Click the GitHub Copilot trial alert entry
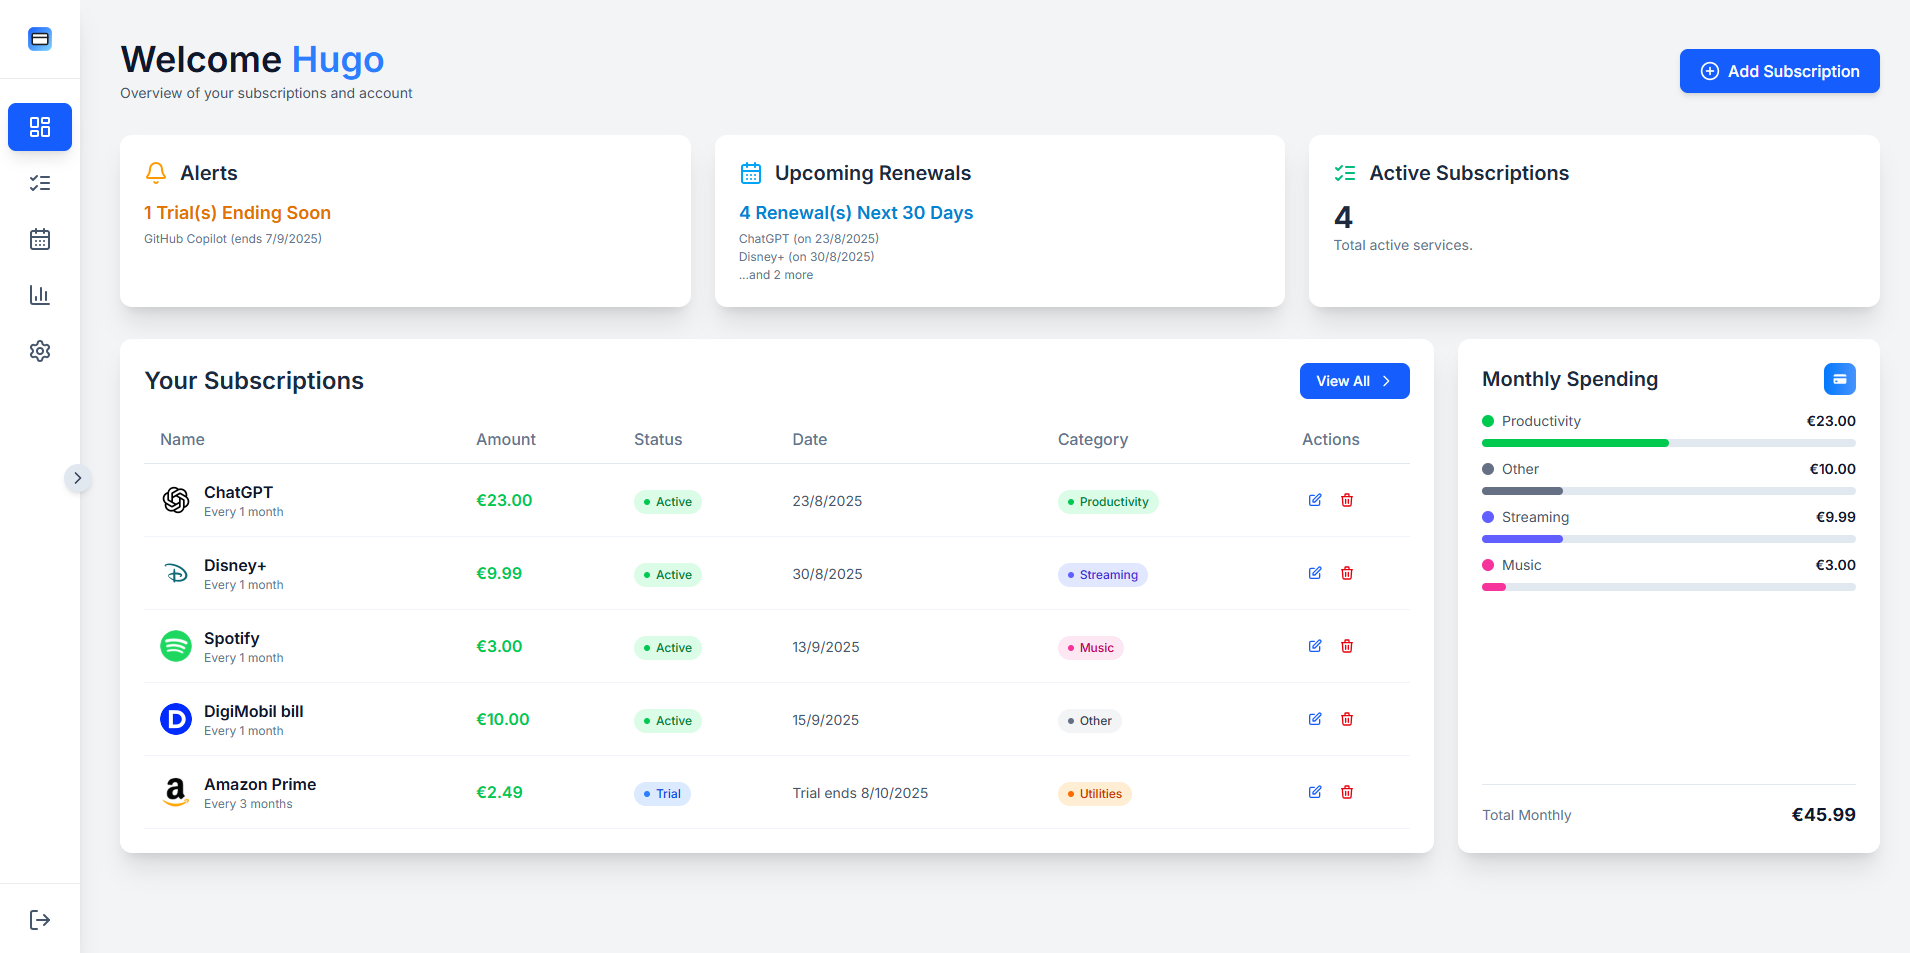This screenshot has height=953, width=1910. [233, 239]
